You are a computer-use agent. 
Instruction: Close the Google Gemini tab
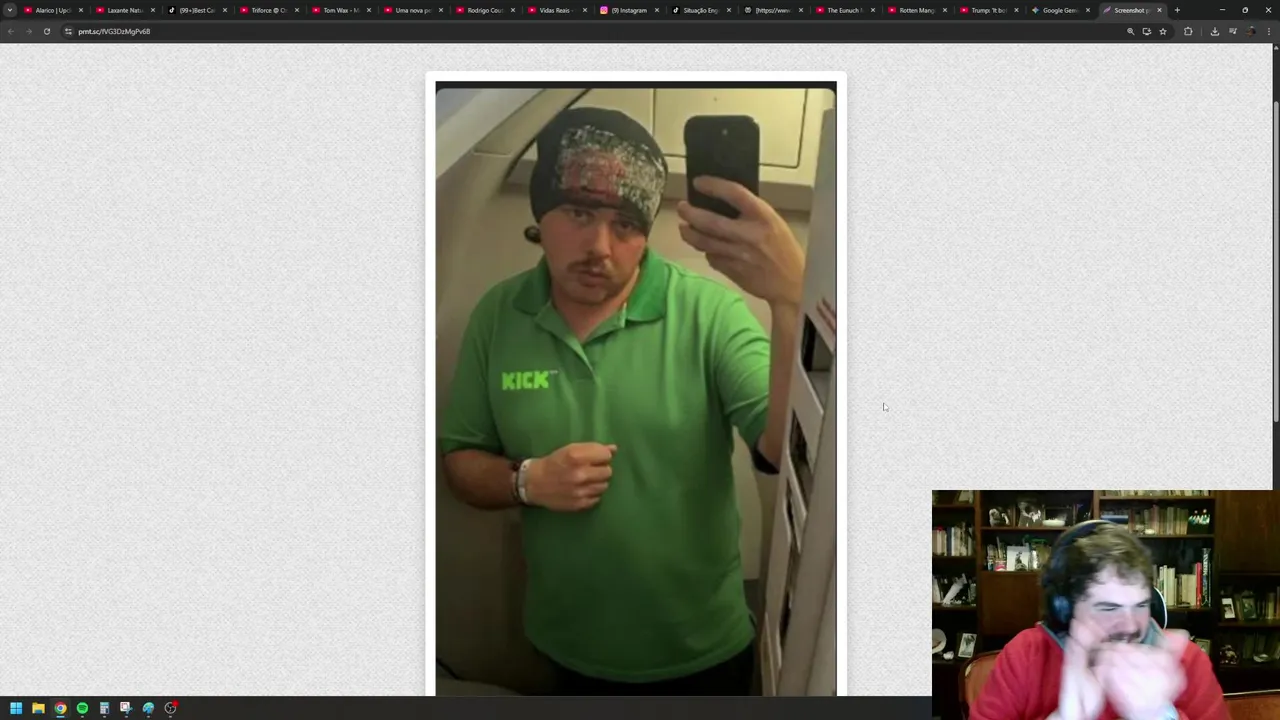tap(1088, 10)
